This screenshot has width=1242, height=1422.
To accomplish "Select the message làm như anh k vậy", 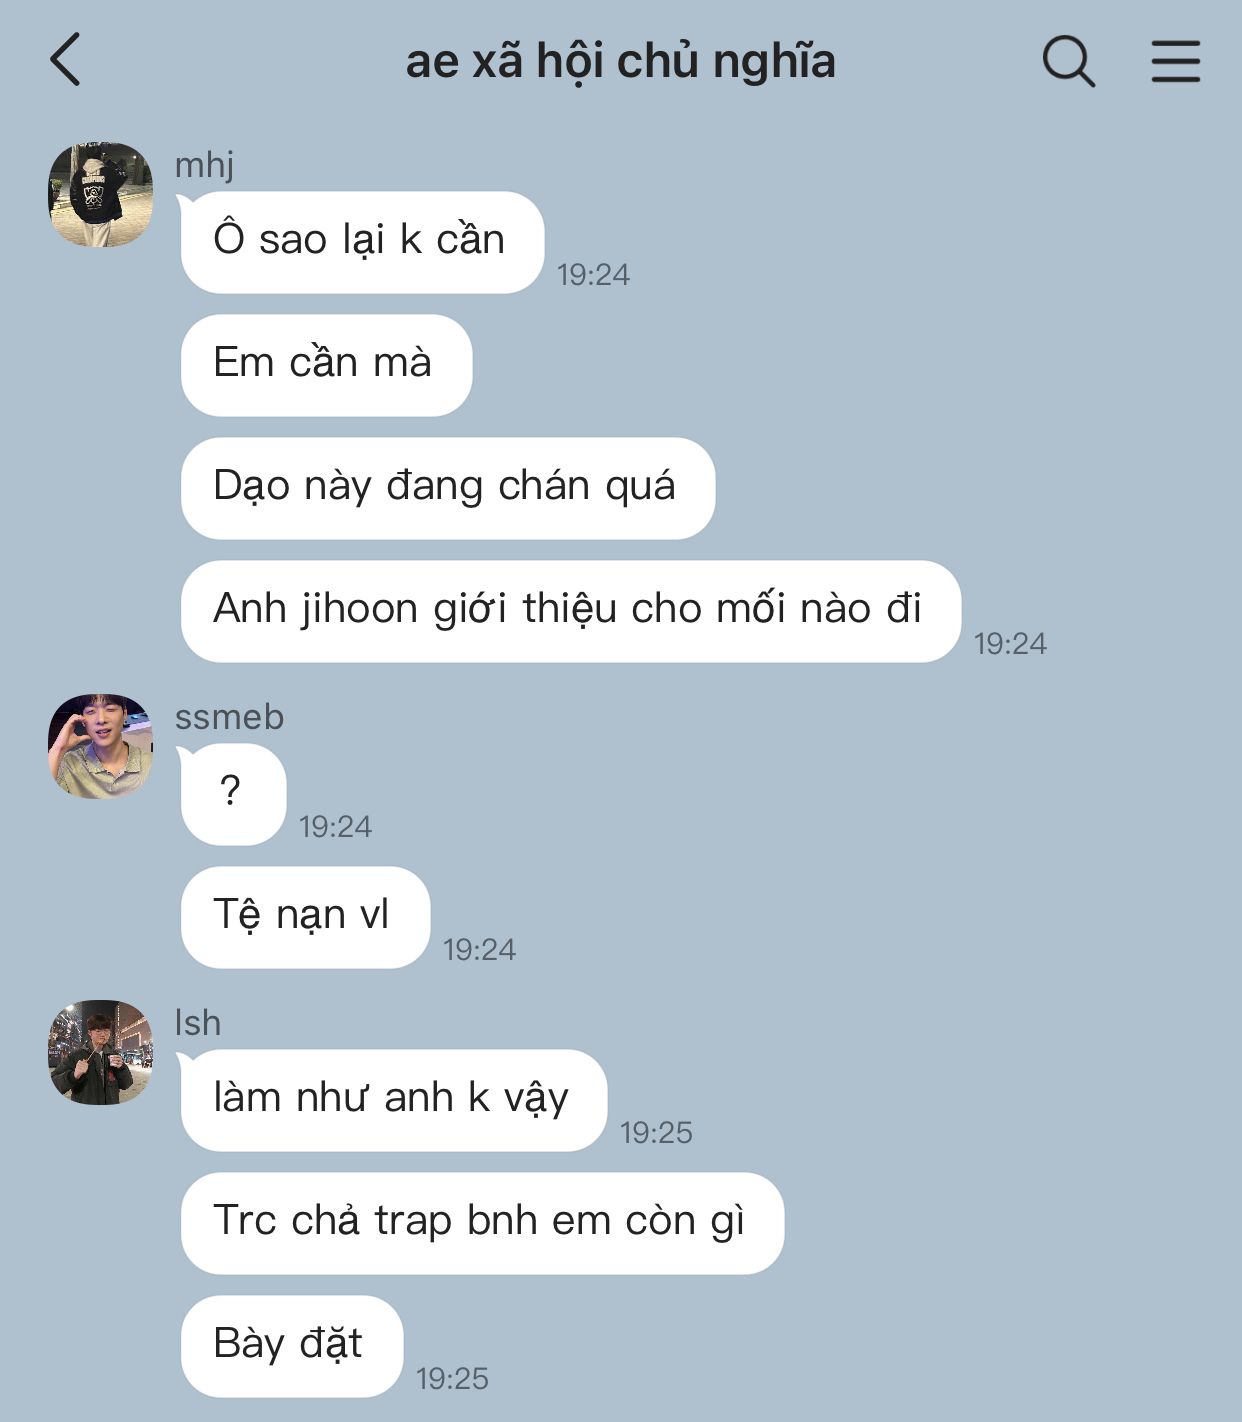I will (394, 1100).
